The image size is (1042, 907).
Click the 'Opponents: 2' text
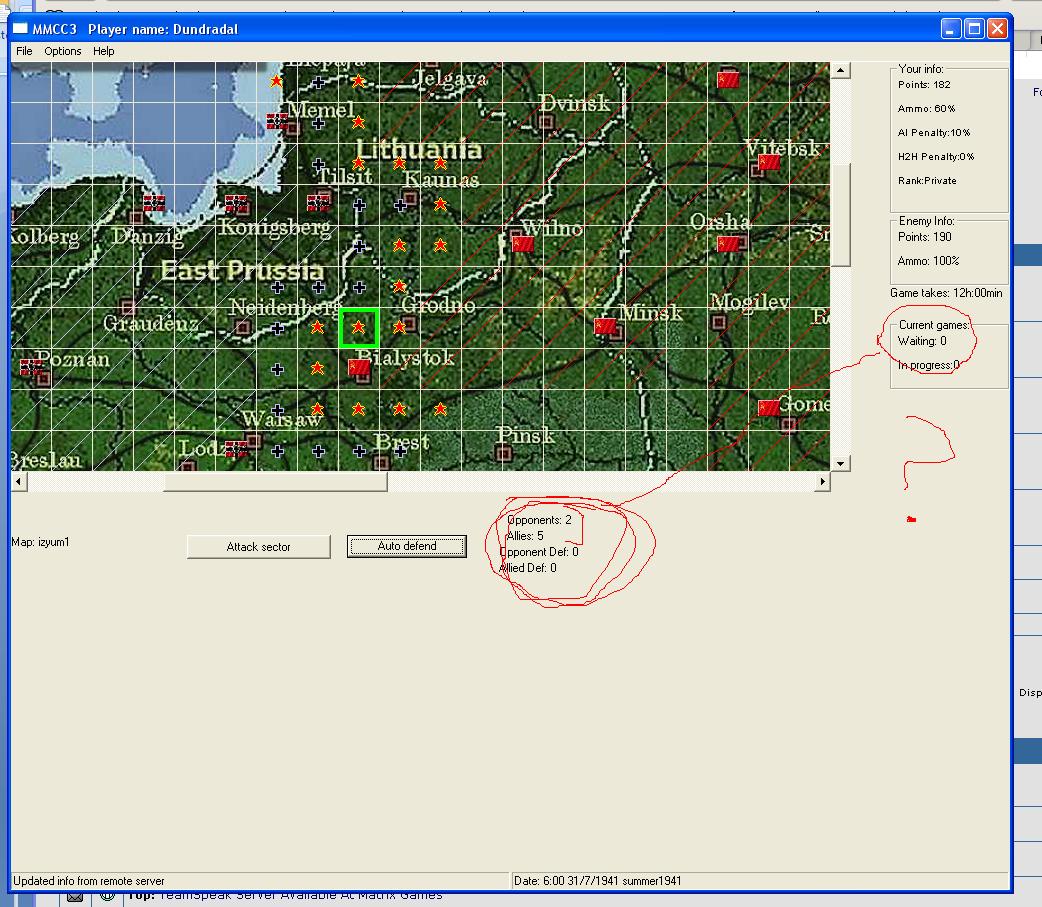pyautogui.click(x=539, y=520)
